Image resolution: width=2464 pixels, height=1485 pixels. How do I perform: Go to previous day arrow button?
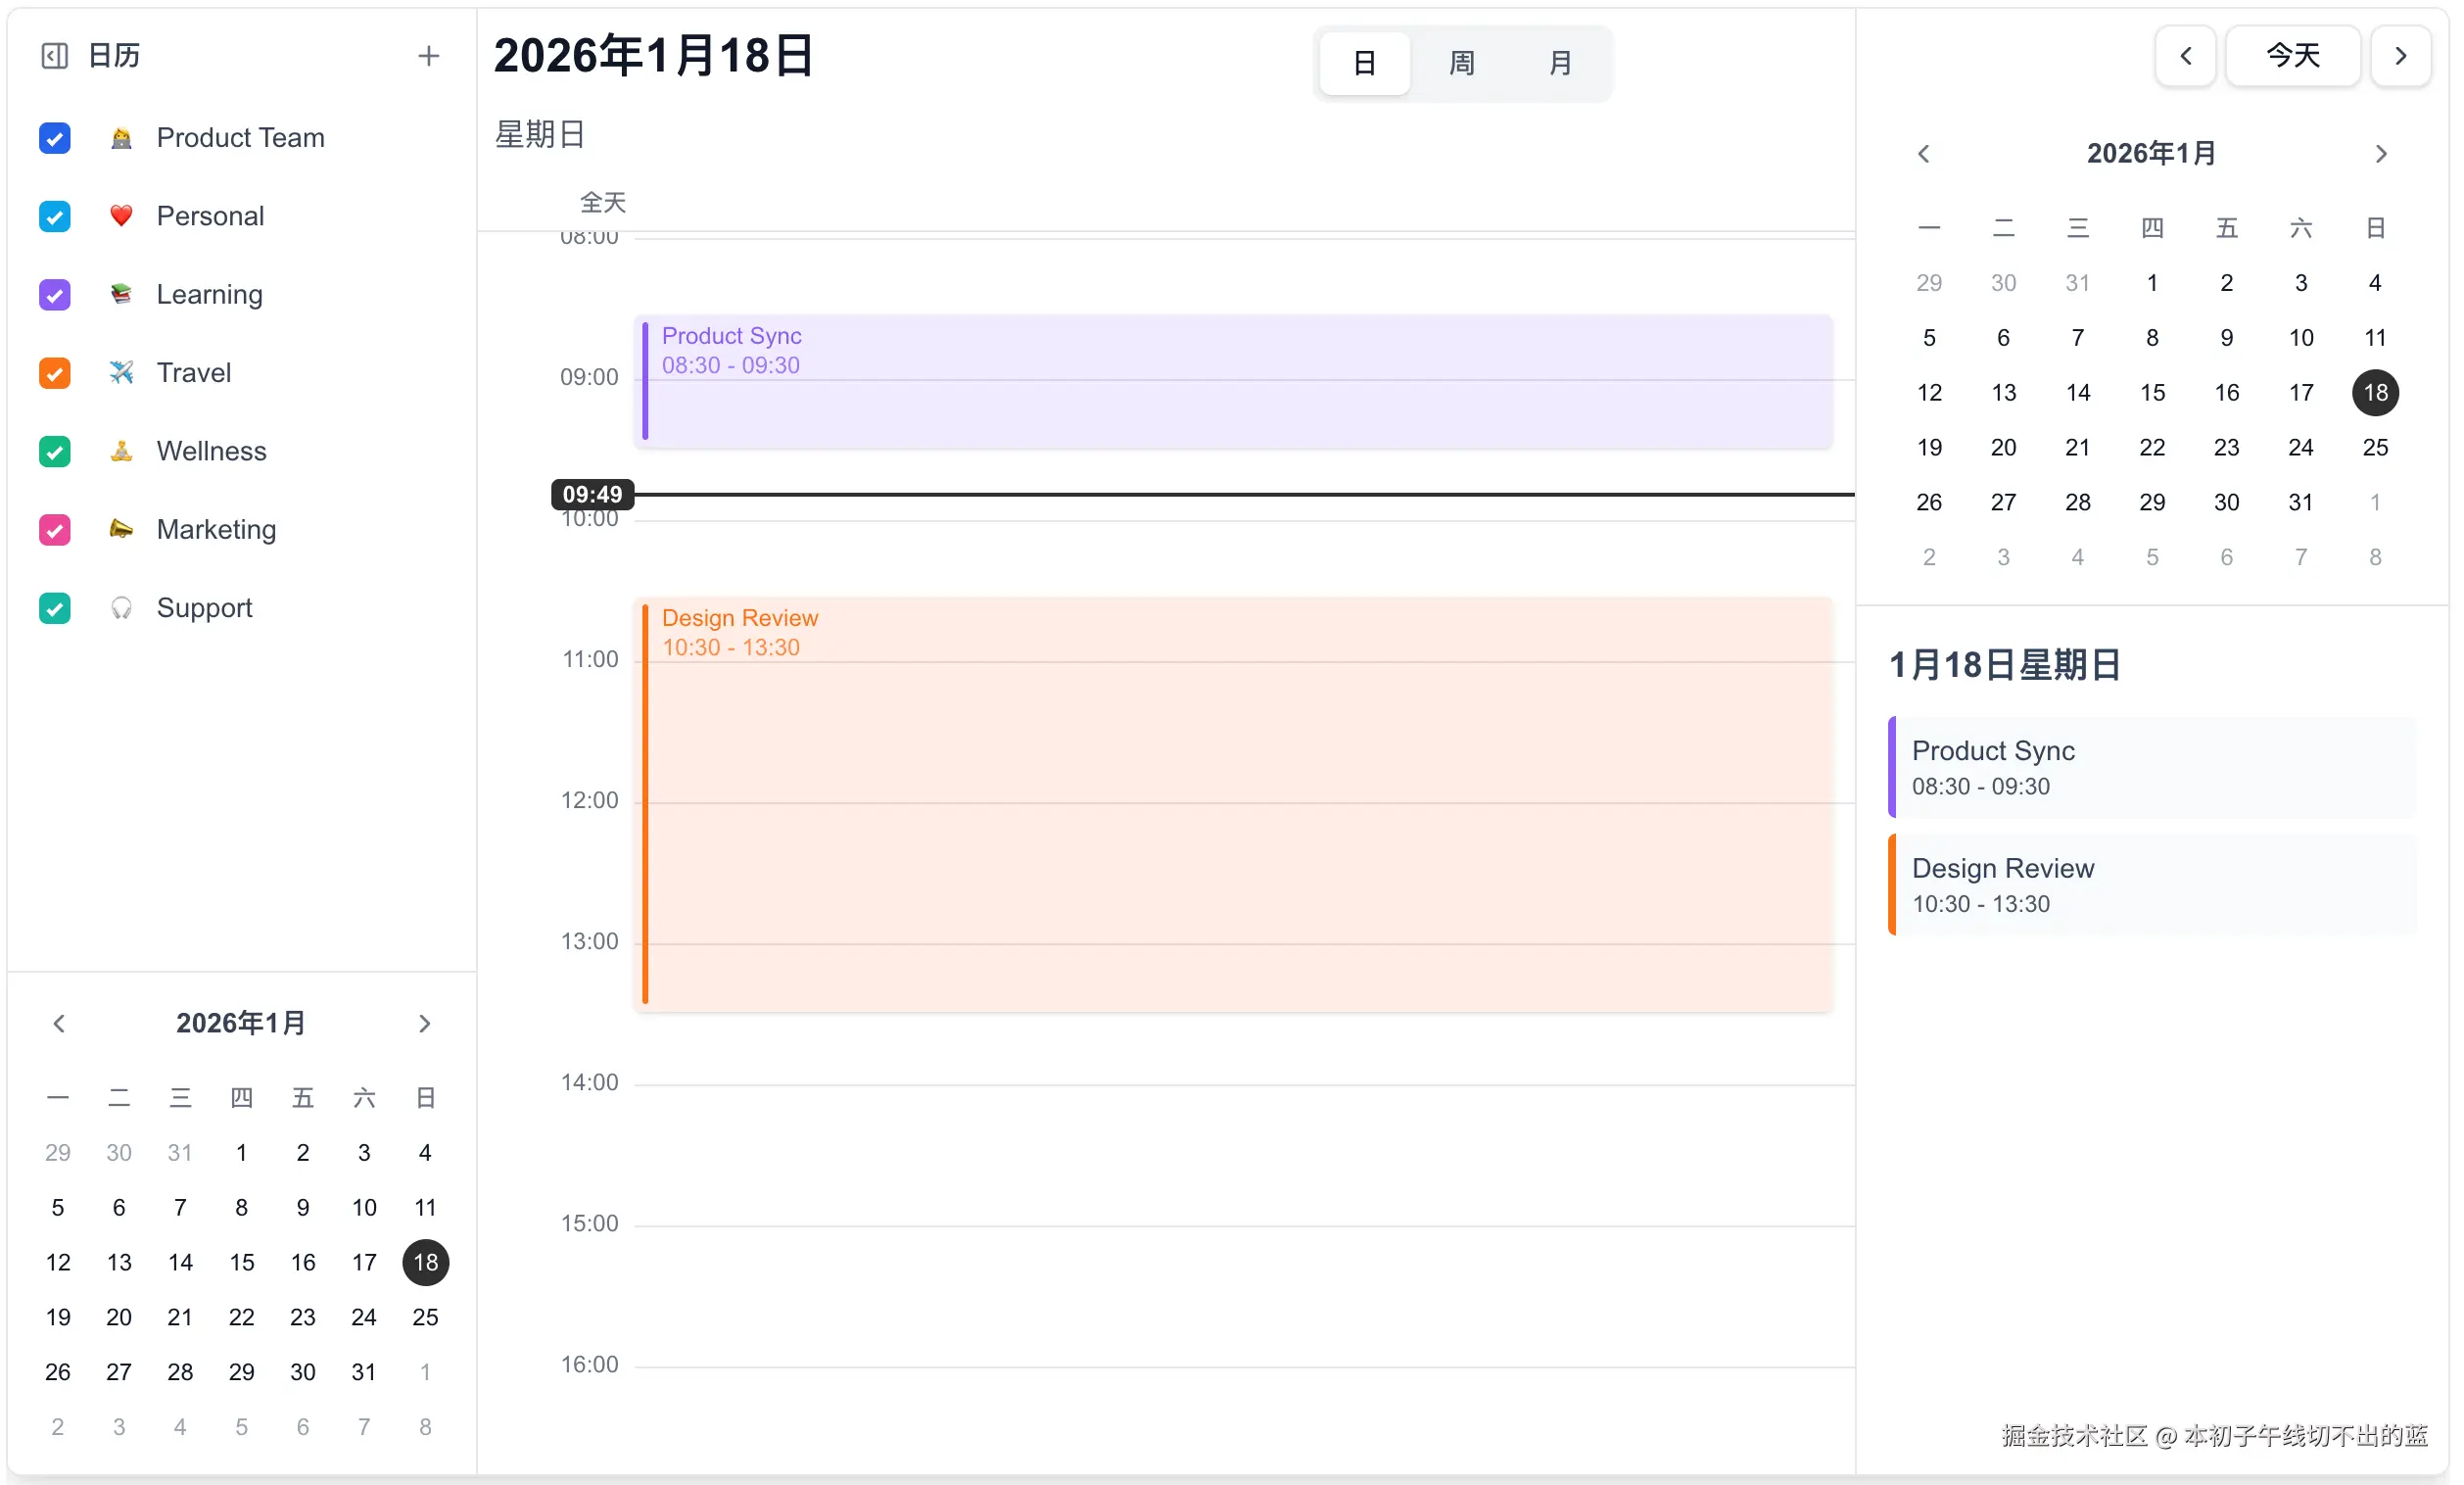(x=2185, y=56)
